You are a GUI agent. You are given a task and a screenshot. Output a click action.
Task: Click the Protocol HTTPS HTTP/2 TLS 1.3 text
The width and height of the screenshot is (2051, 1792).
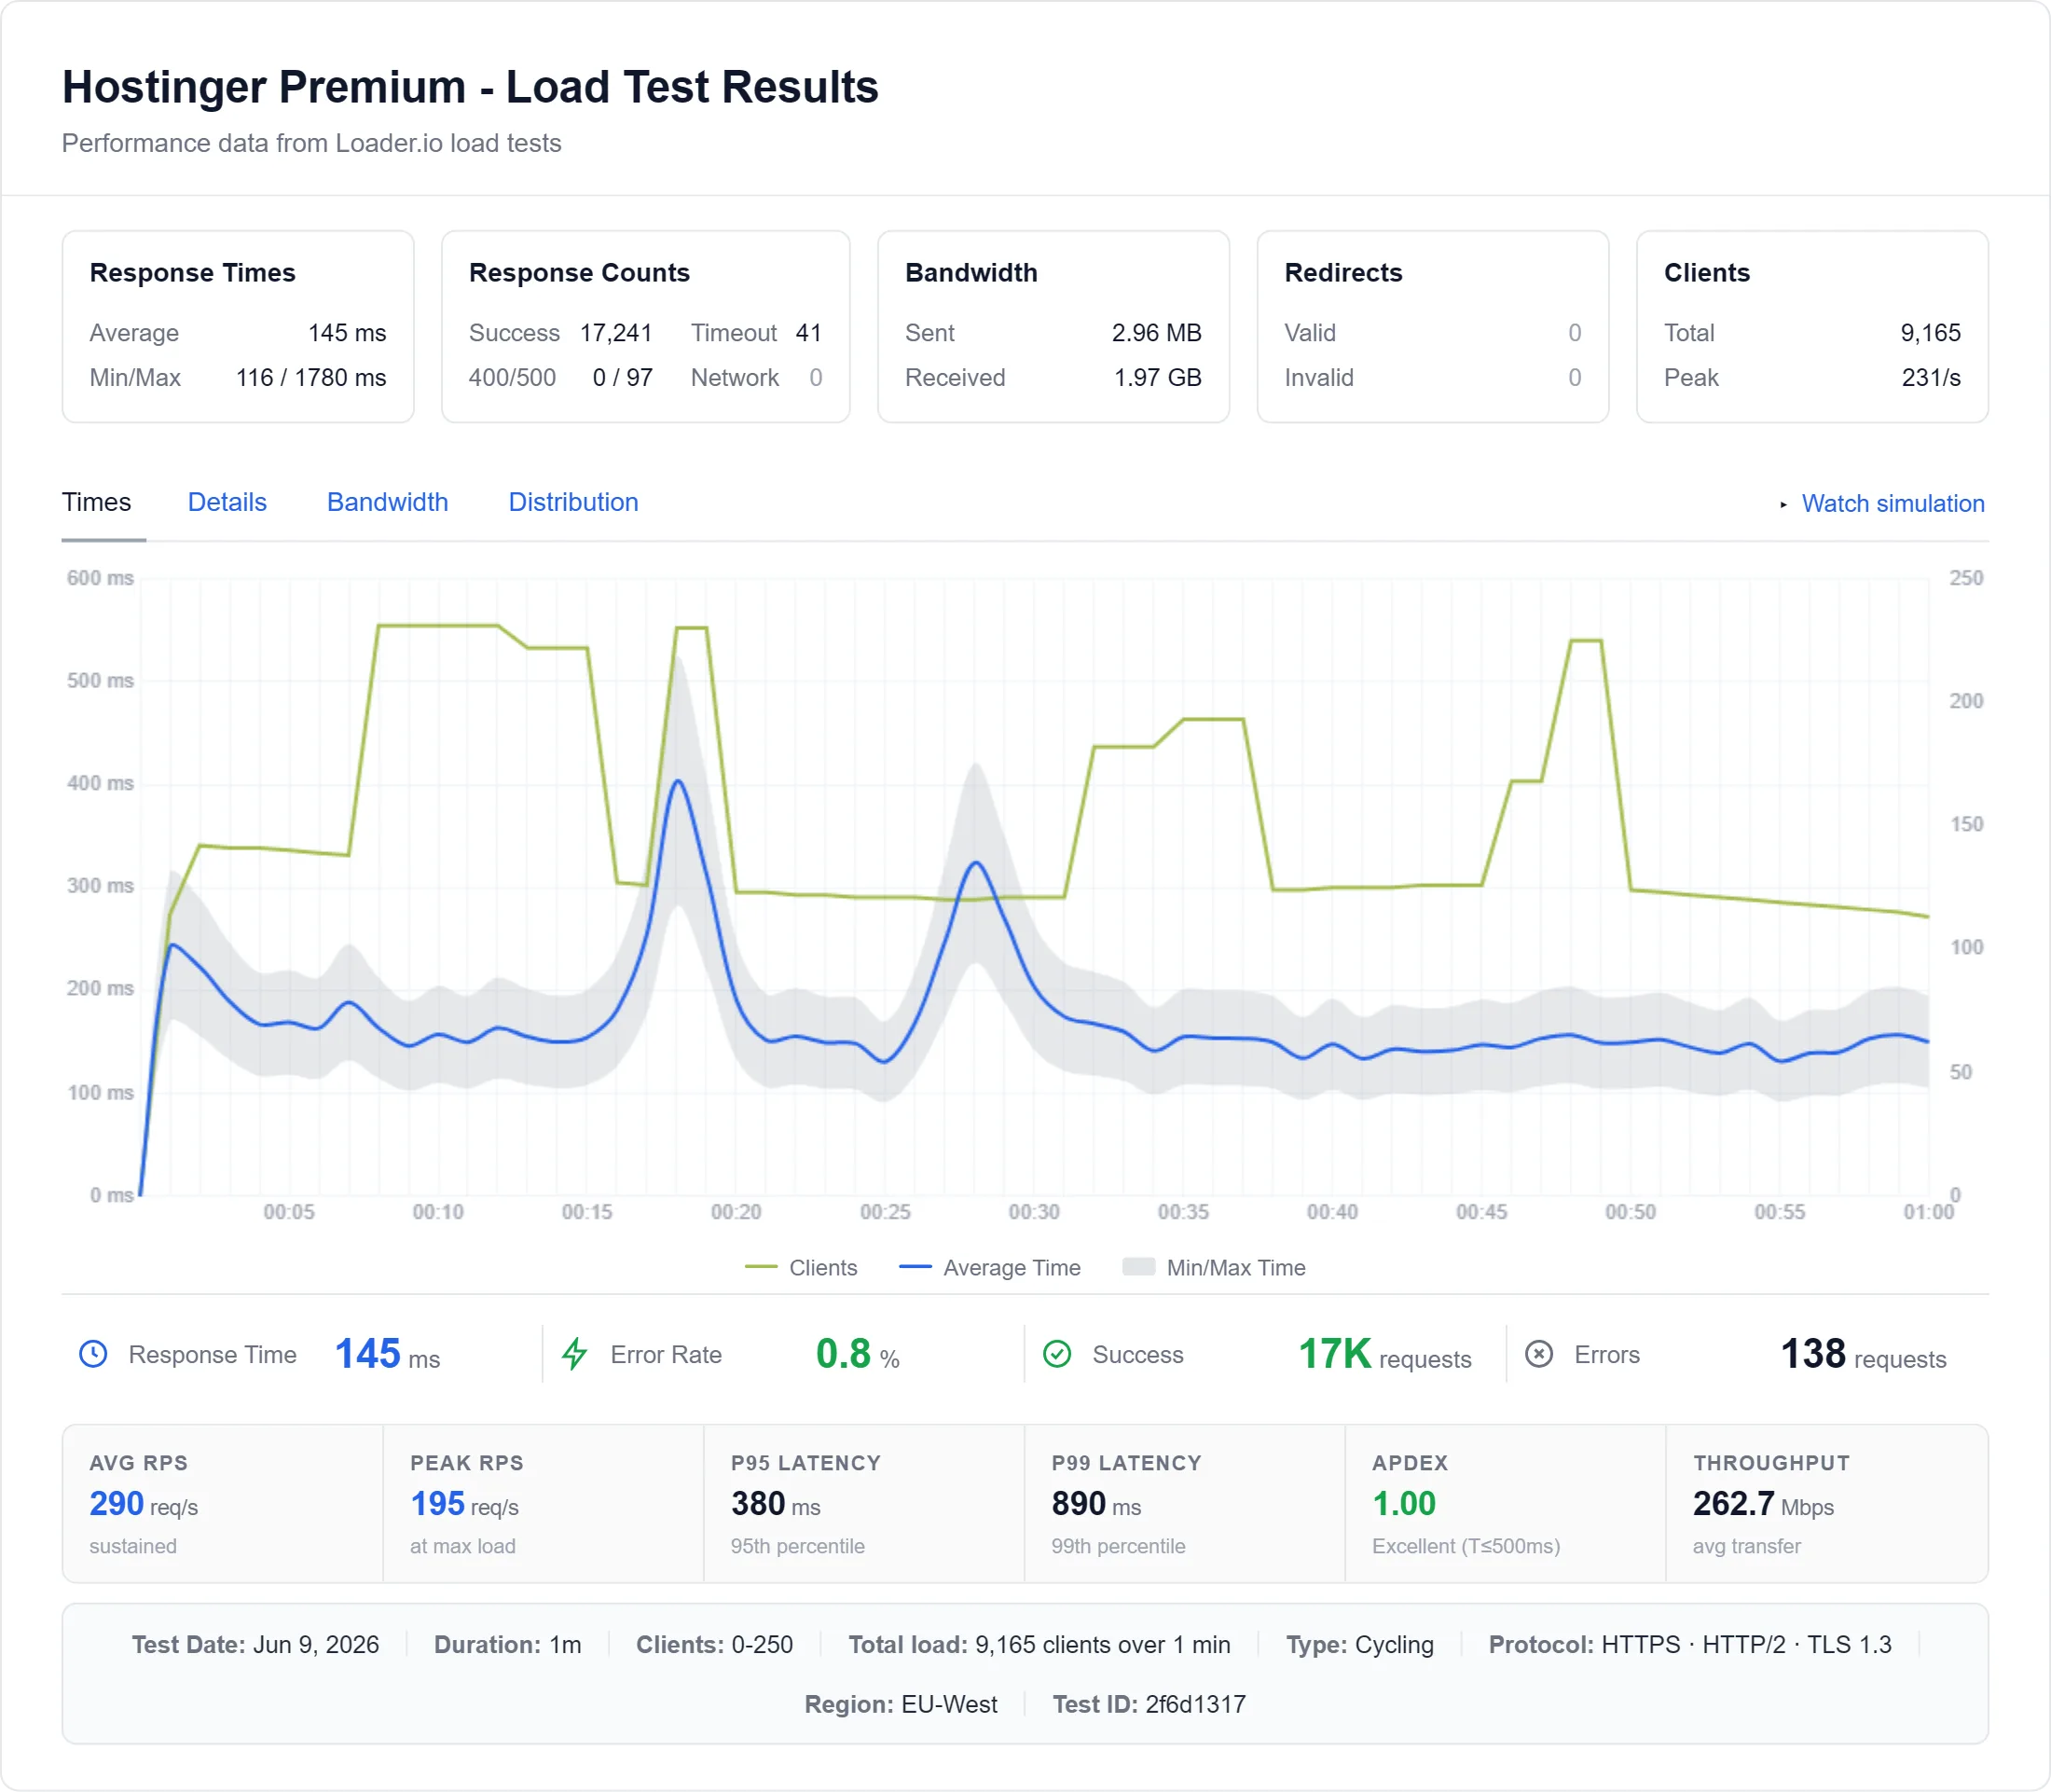(1690, 1645)
